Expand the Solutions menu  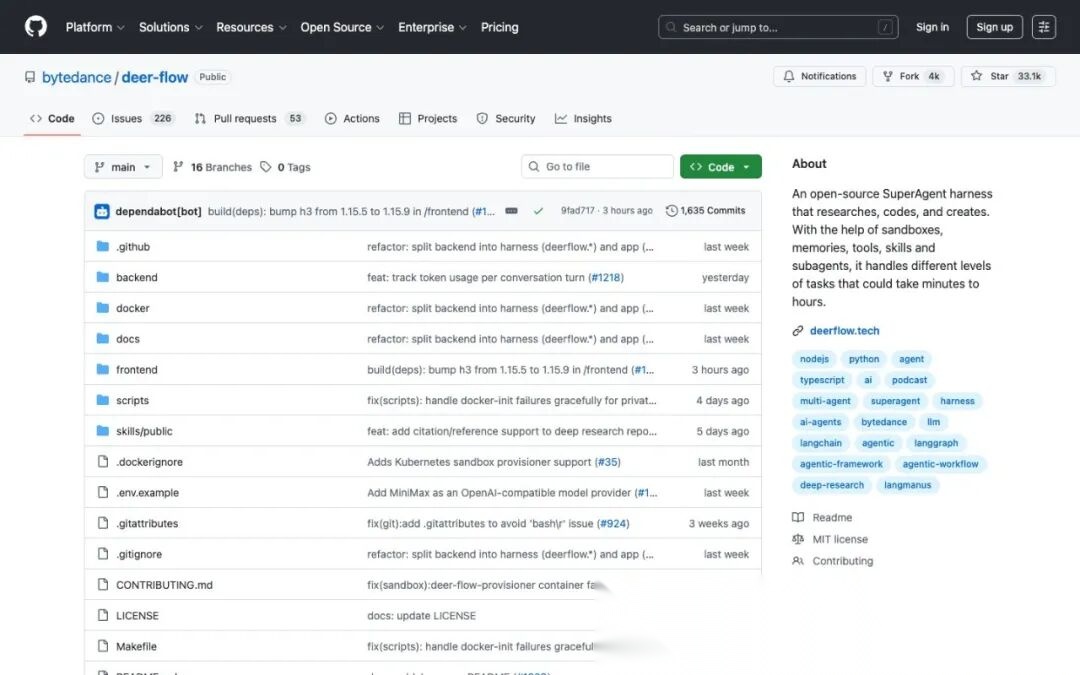[x=171, y=28]
